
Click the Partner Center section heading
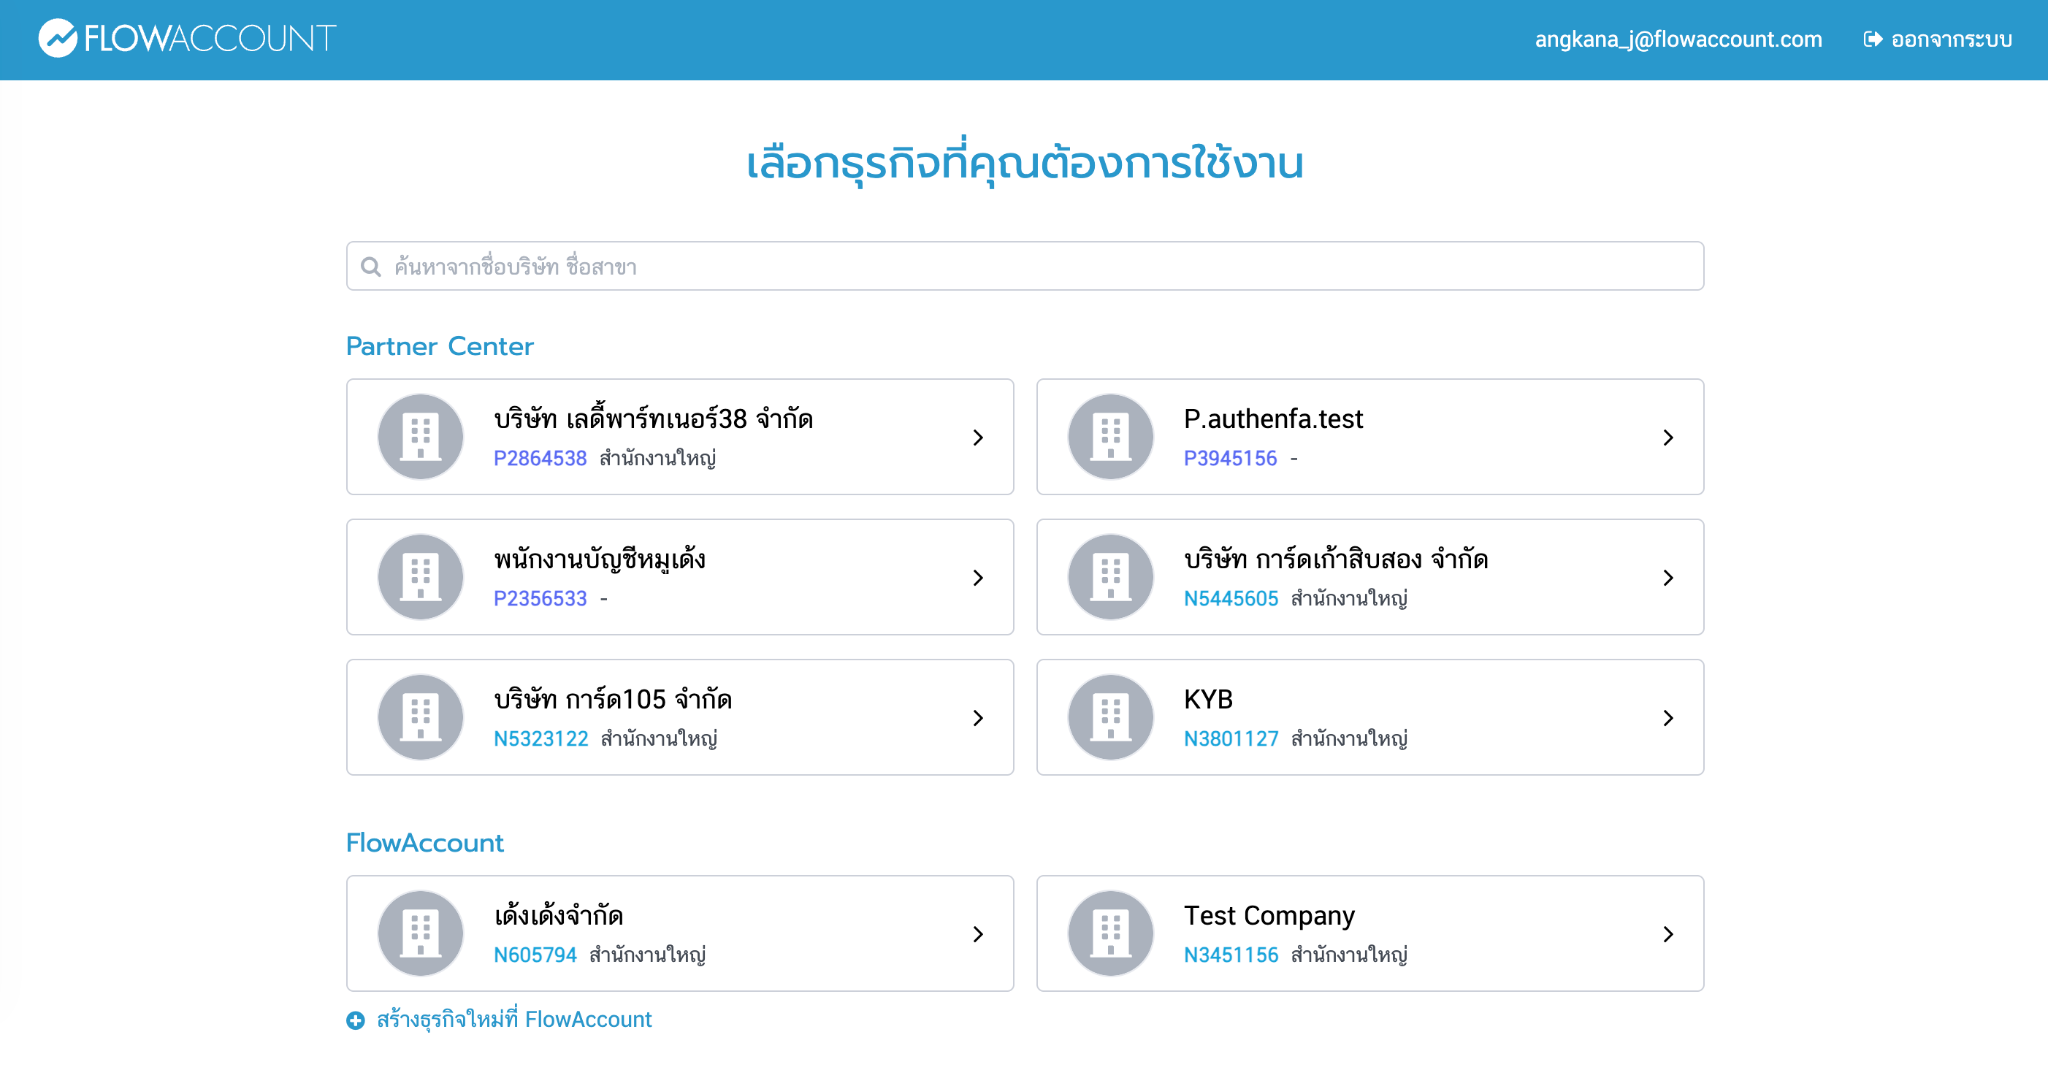pos(440,346)
